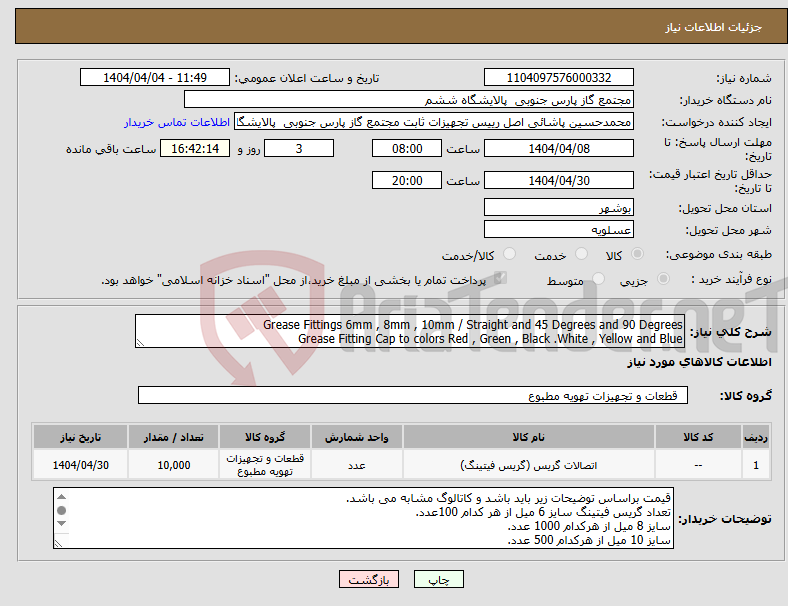The width and height of the screenshot is (788, 606).
Task: Click the چاپ (print) button
Action: click(438, 579)
